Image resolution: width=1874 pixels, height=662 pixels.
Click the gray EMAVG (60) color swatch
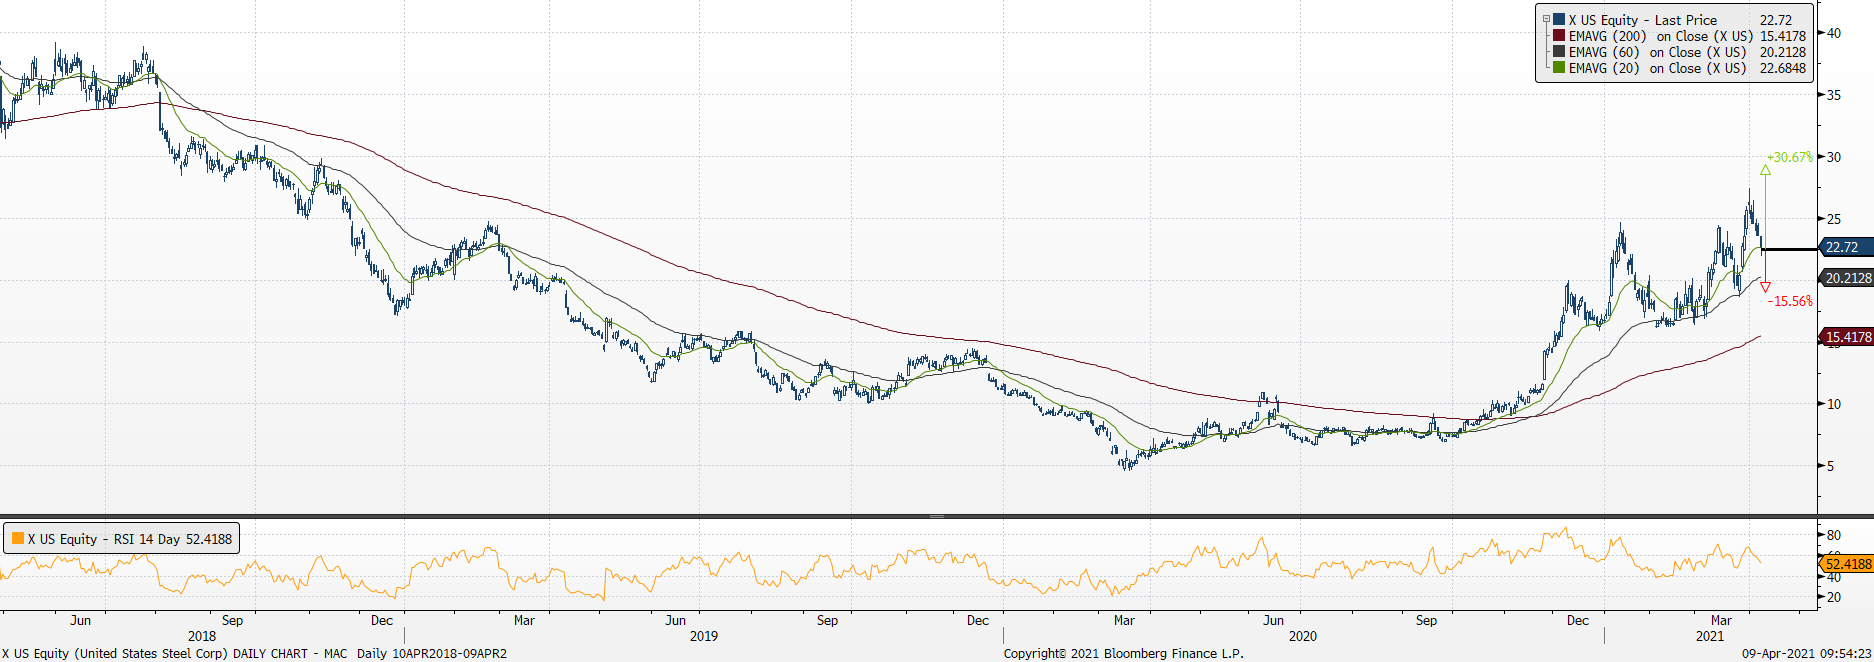[x=1559, y=52]
